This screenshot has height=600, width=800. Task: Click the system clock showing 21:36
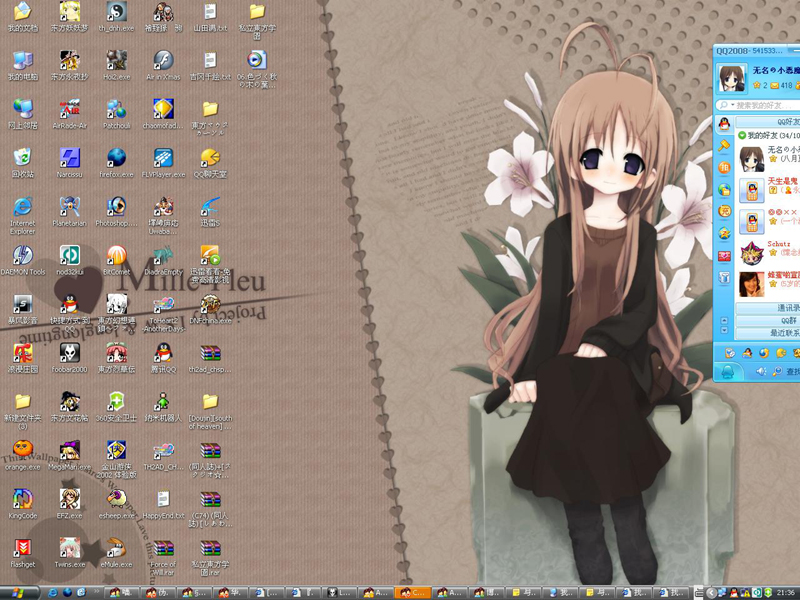[x=786, y=593]
